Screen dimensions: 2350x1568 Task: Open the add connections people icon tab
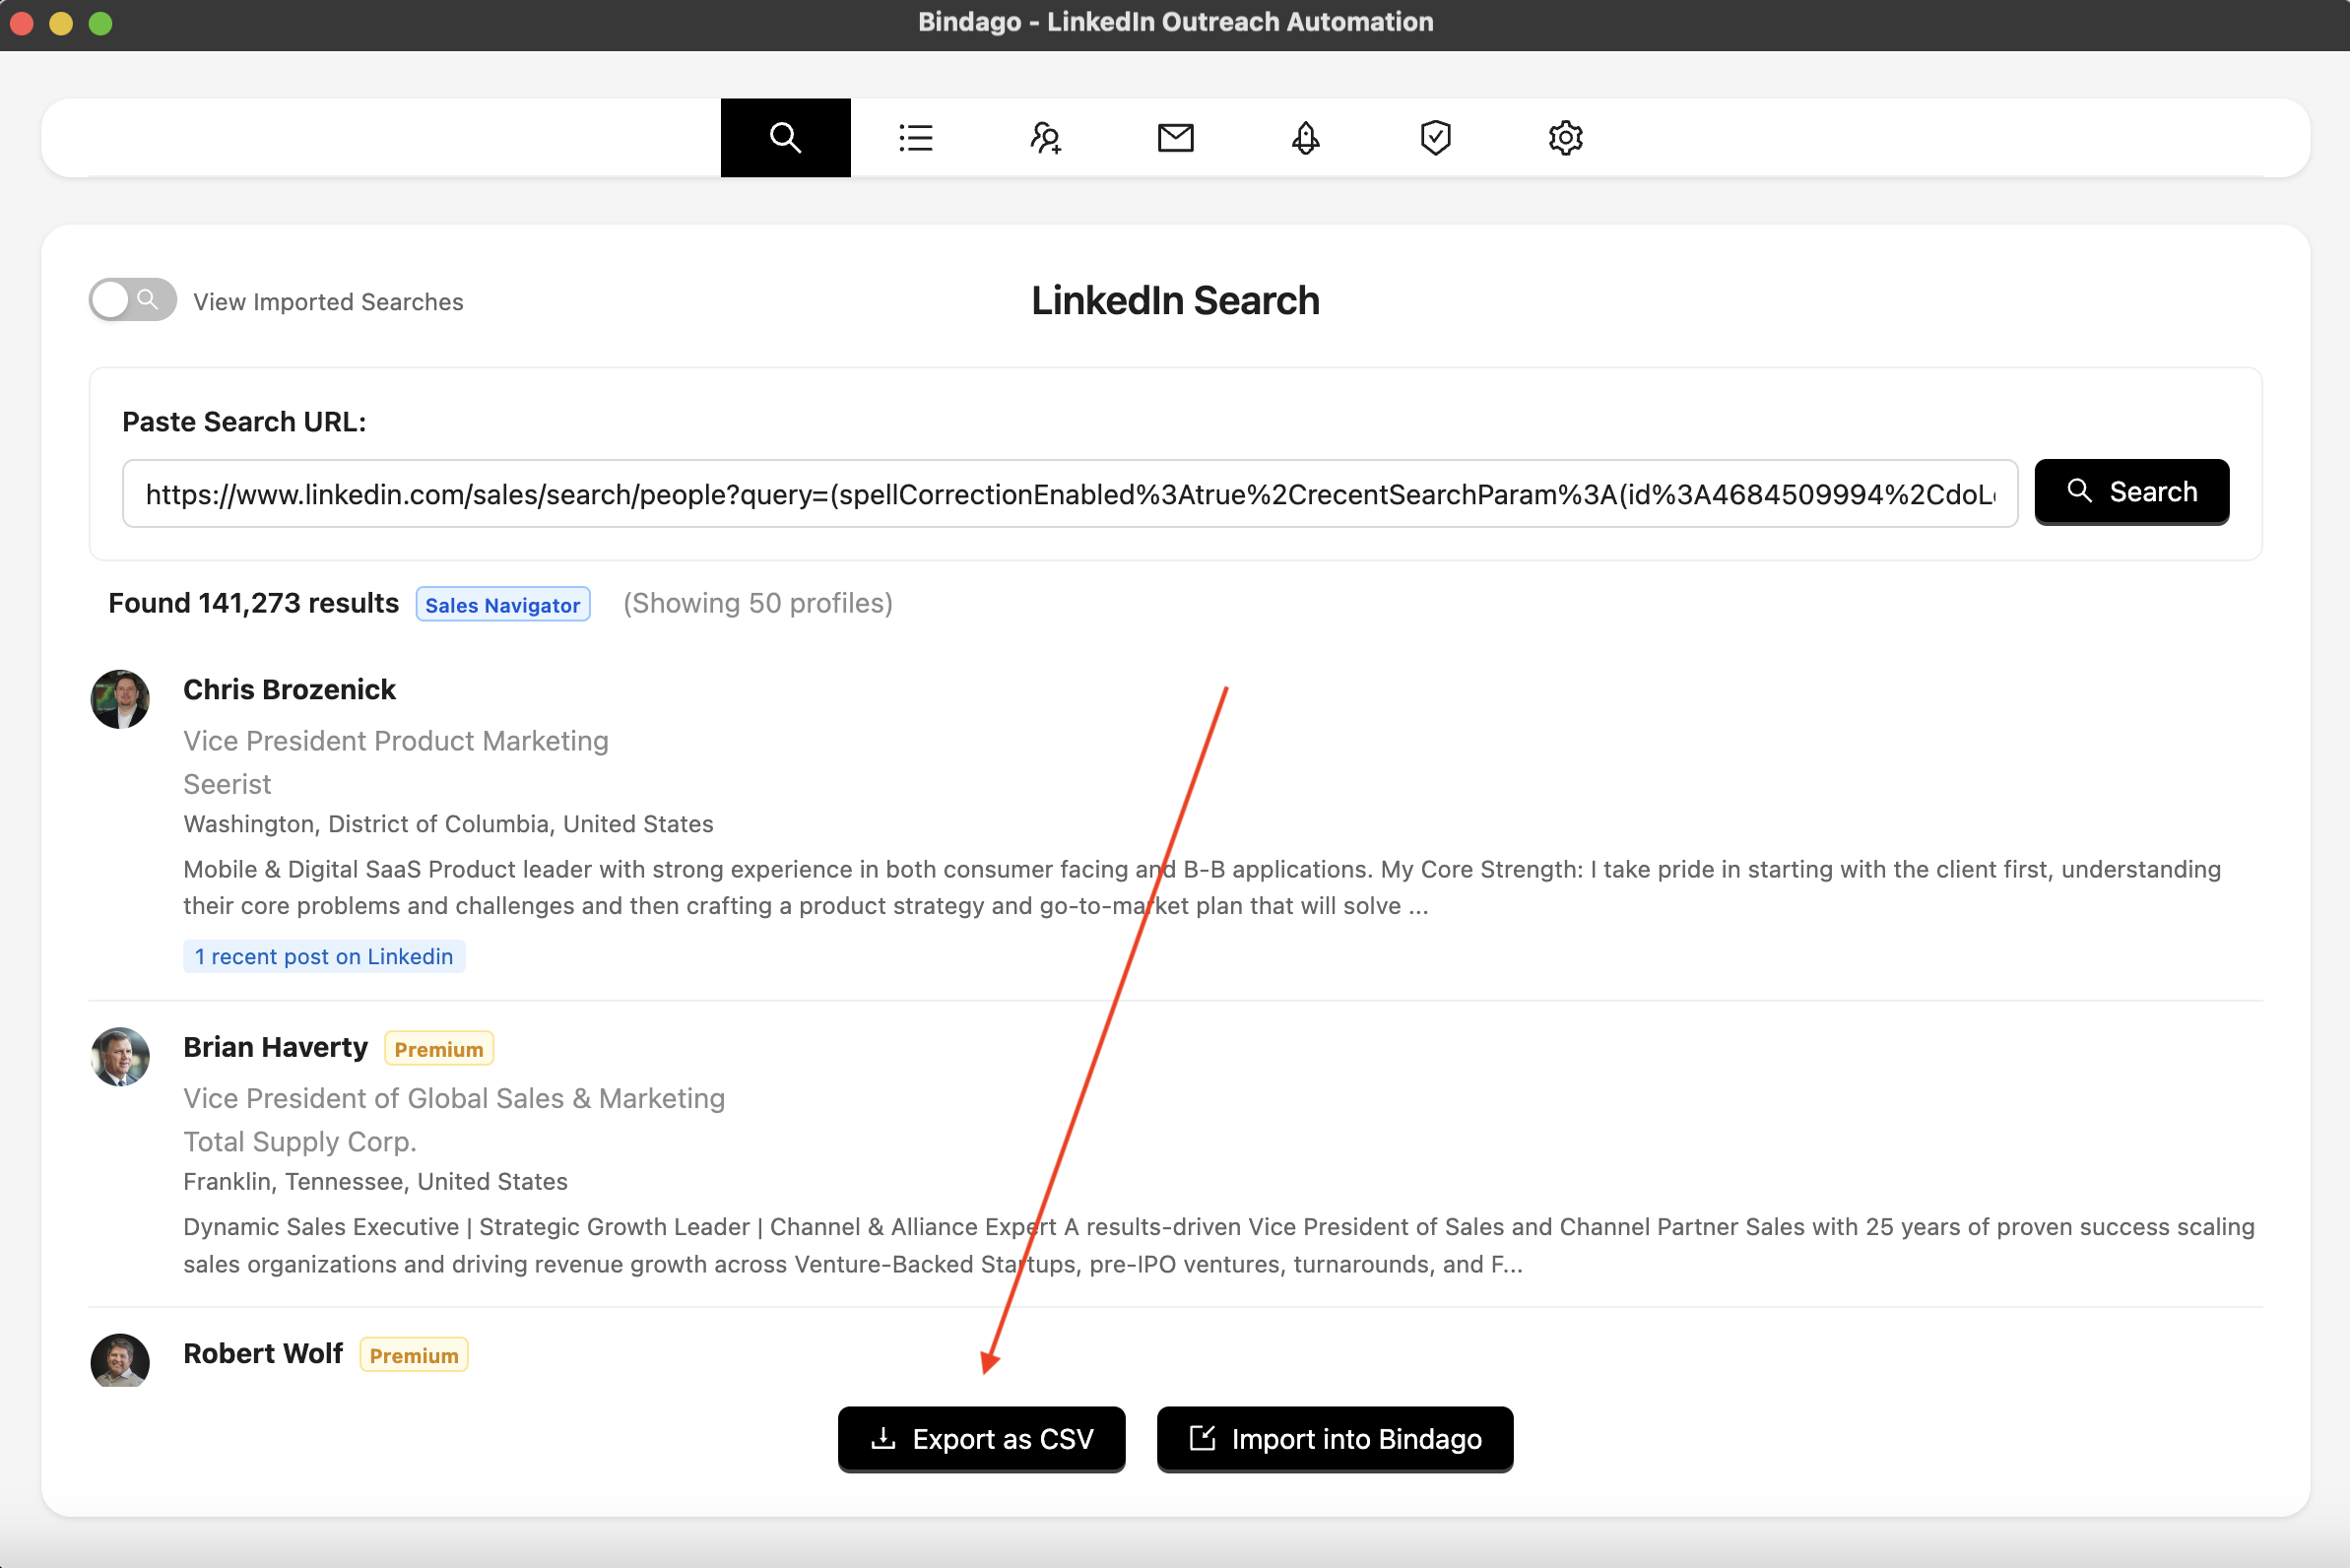coord(1045,137)
